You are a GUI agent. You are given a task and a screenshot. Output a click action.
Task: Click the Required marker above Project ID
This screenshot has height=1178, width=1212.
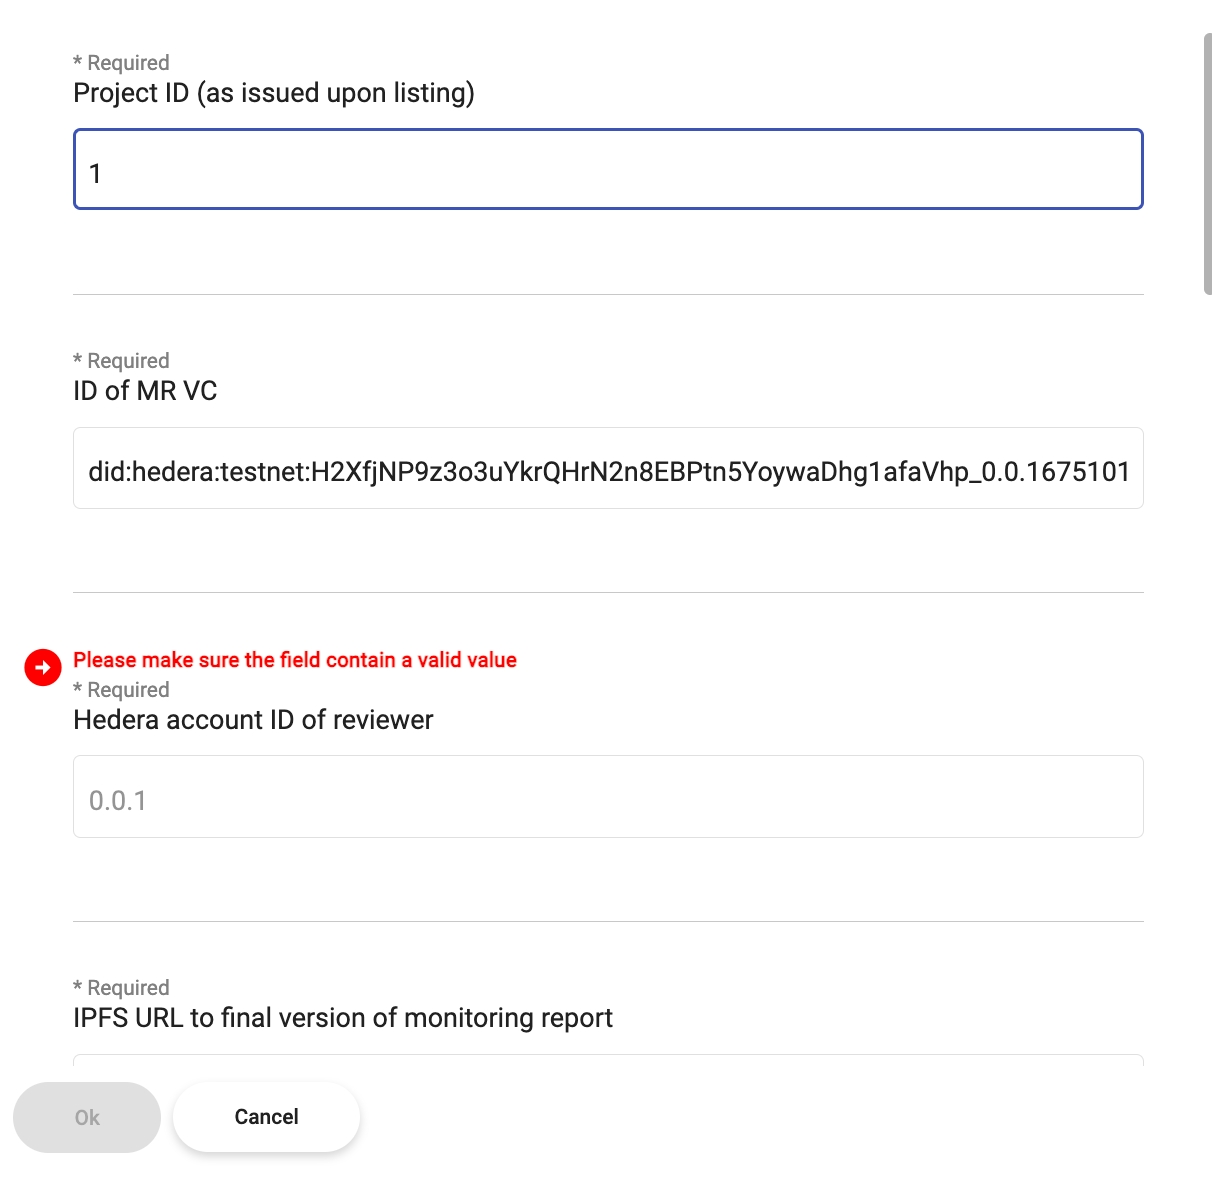(122, 63)
